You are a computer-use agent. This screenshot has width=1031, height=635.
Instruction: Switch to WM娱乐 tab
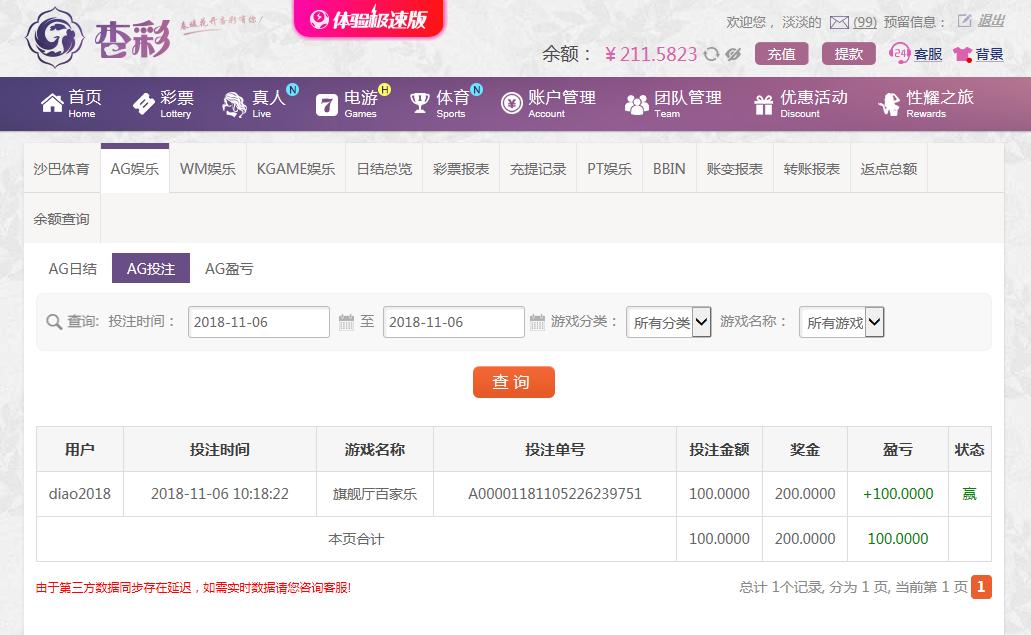coord(208,169)
